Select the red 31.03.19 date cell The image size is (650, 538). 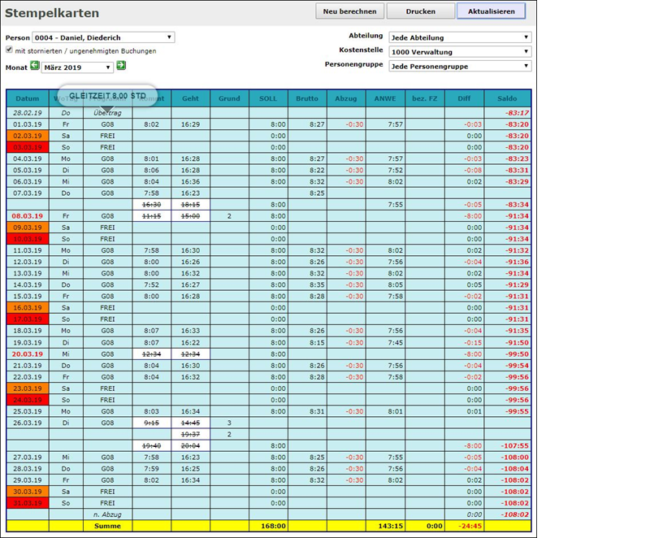coord(27,503)
